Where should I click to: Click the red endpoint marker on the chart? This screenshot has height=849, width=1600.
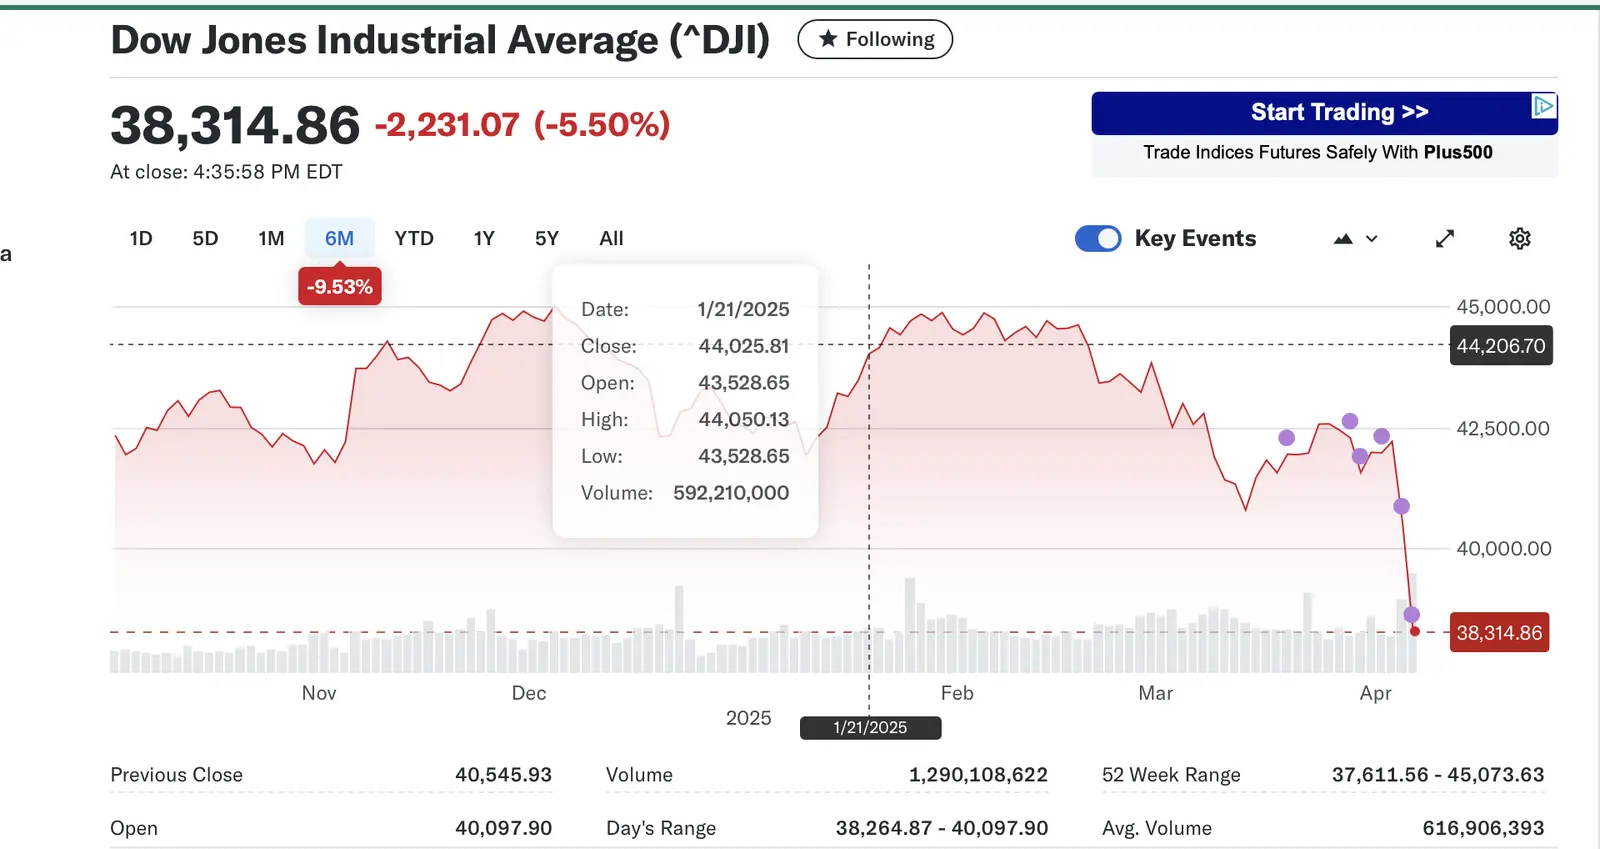(1414, 631)
